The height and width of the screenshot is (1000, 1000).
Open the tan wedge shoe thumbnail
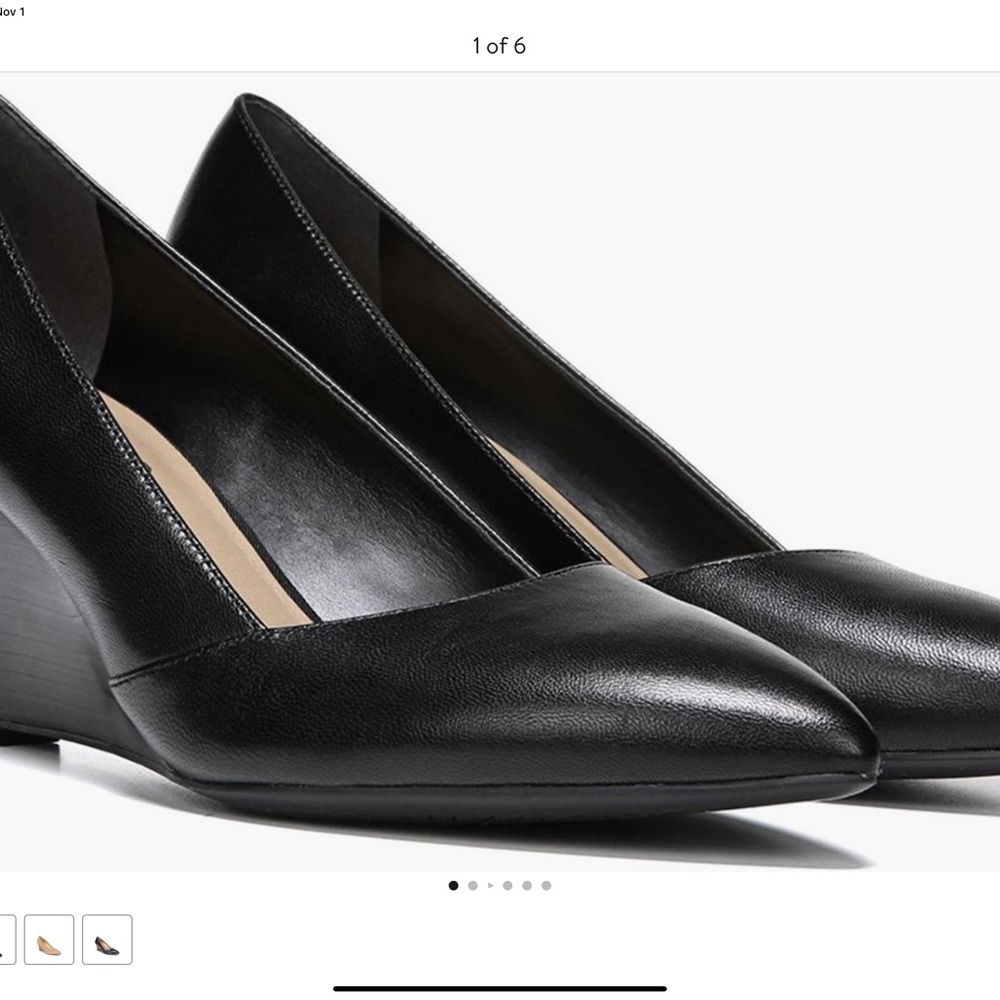pos(49,939)
